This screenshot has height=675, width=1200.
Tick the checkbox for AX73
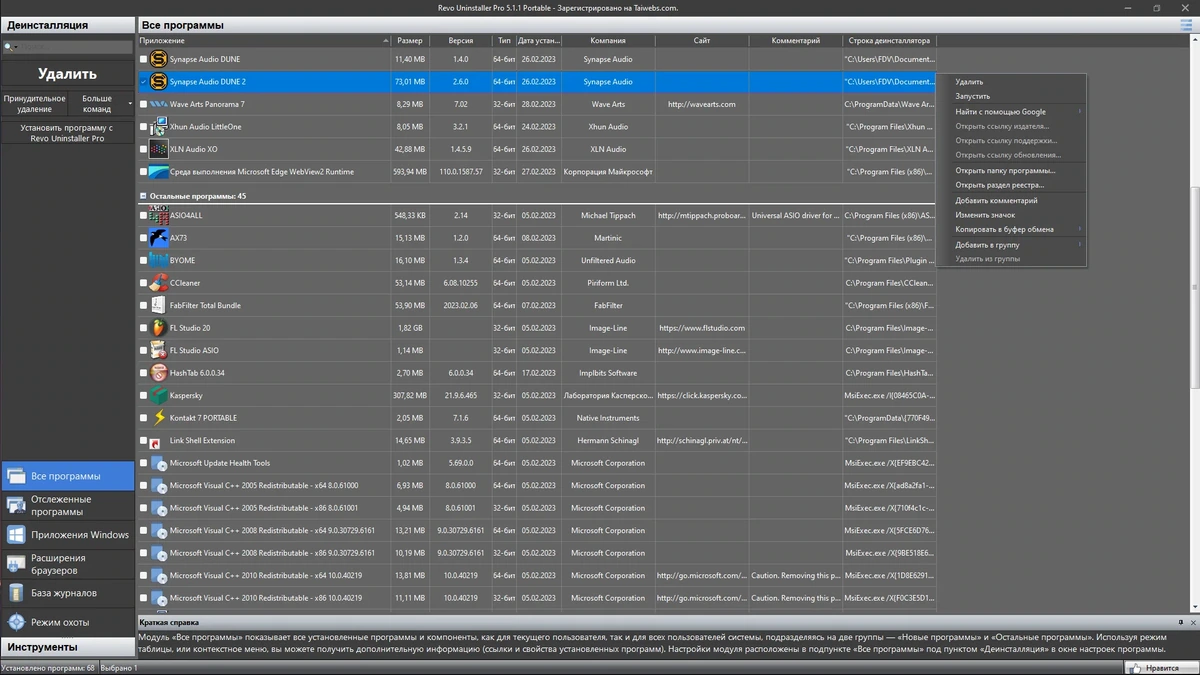[x=143, y=238]
